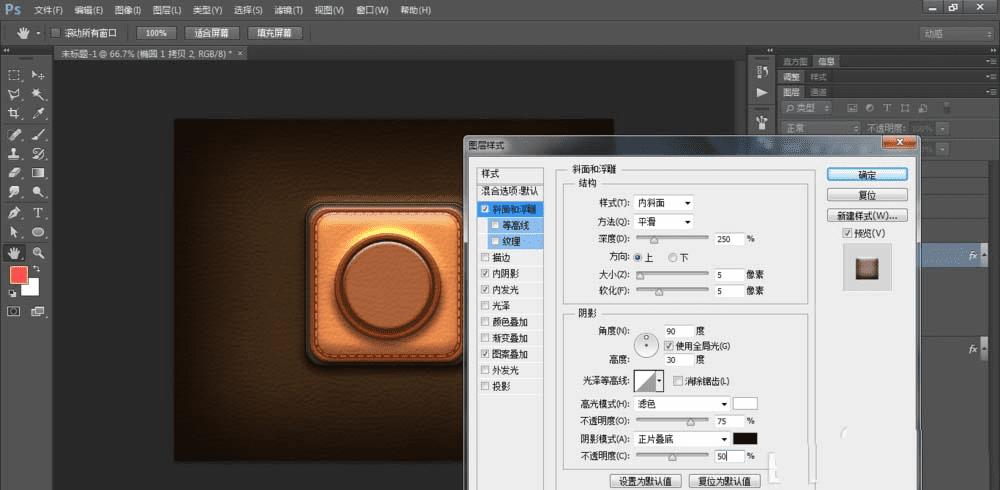Toggle 预览 checkbox
The image size is (1000, 490).
click(x=847, y=234)
